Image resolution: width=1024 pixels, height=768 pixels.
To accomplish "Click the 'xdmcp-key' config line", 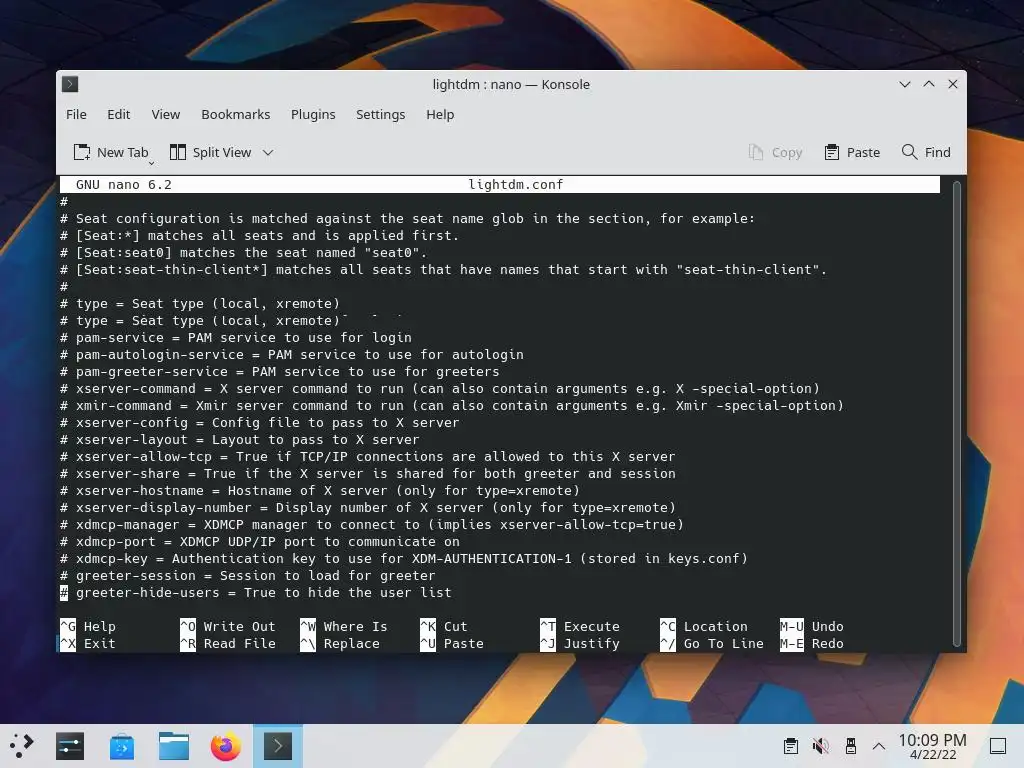I will pyautogui.click(x=404, y=558).
